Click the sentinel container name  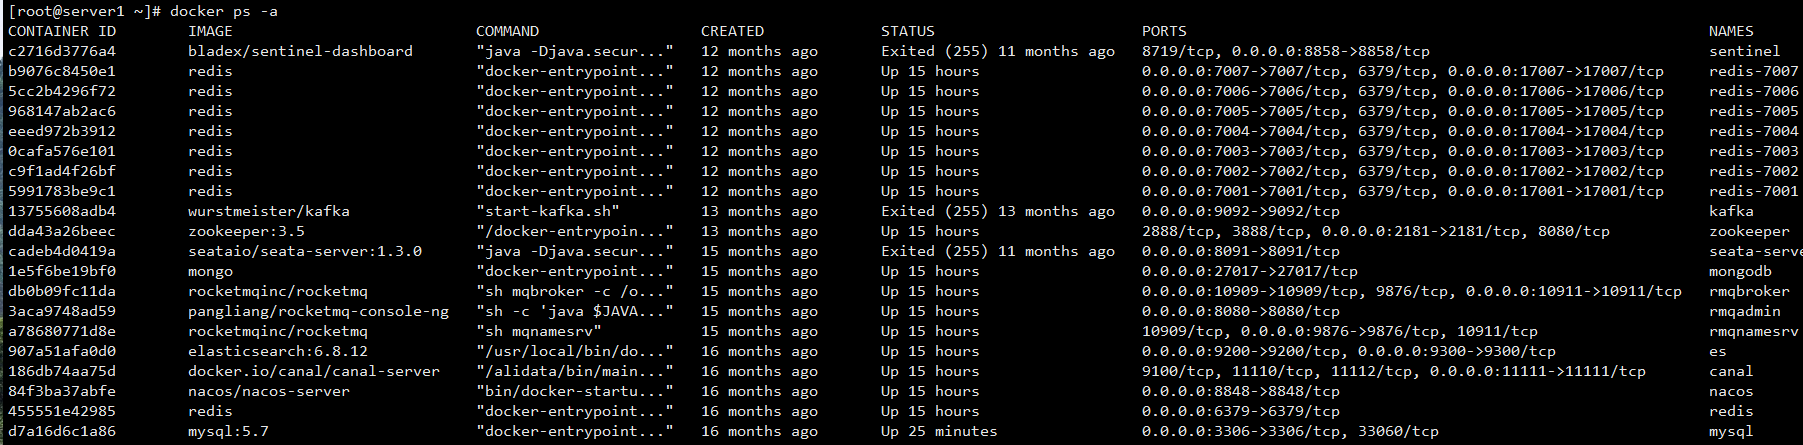(1745, 51)
